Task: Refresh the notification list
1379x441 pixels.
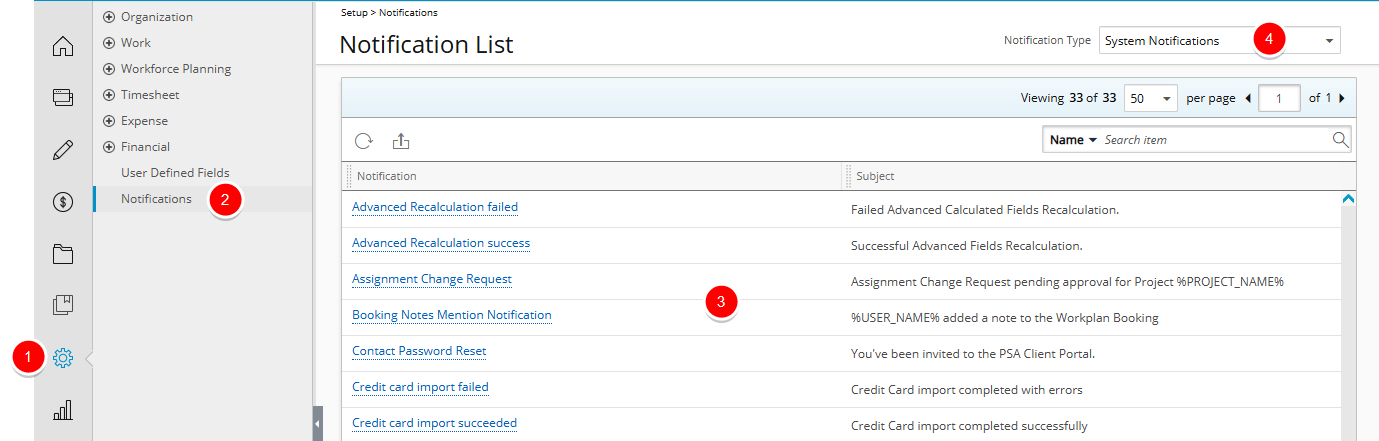Action: (x=364, y=141)
